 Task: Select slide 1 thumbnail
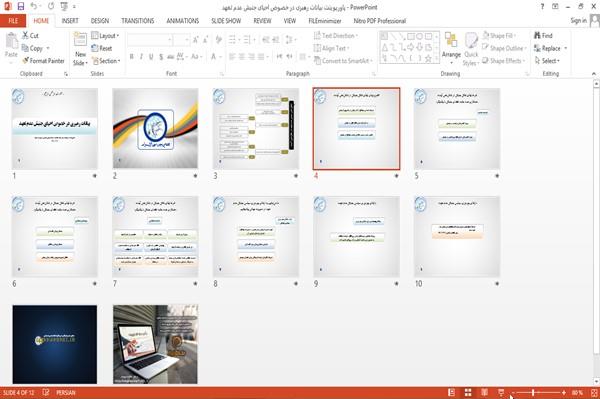(x=55, y=129)
